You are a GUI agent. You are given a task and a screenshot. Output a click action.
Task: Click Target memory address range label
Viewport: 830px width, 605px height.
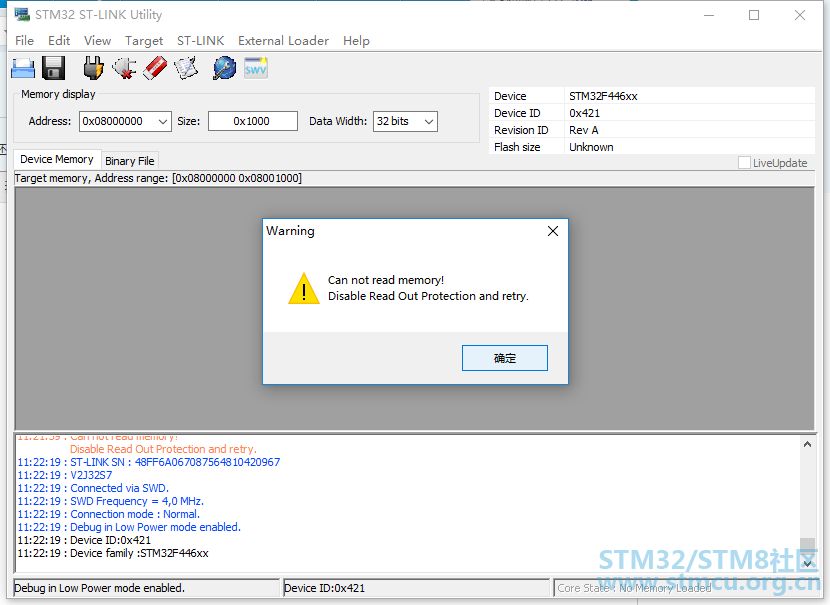click(x=158, y=178)
